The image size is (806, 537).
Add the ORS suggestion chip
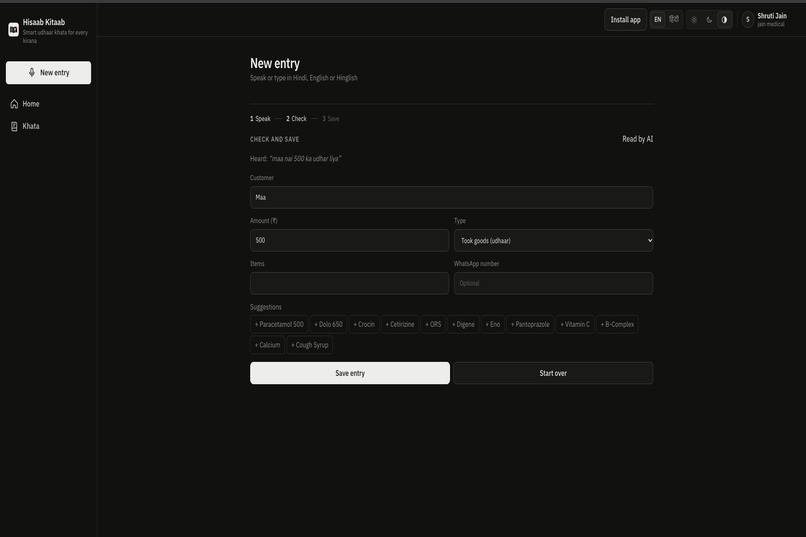433,324
